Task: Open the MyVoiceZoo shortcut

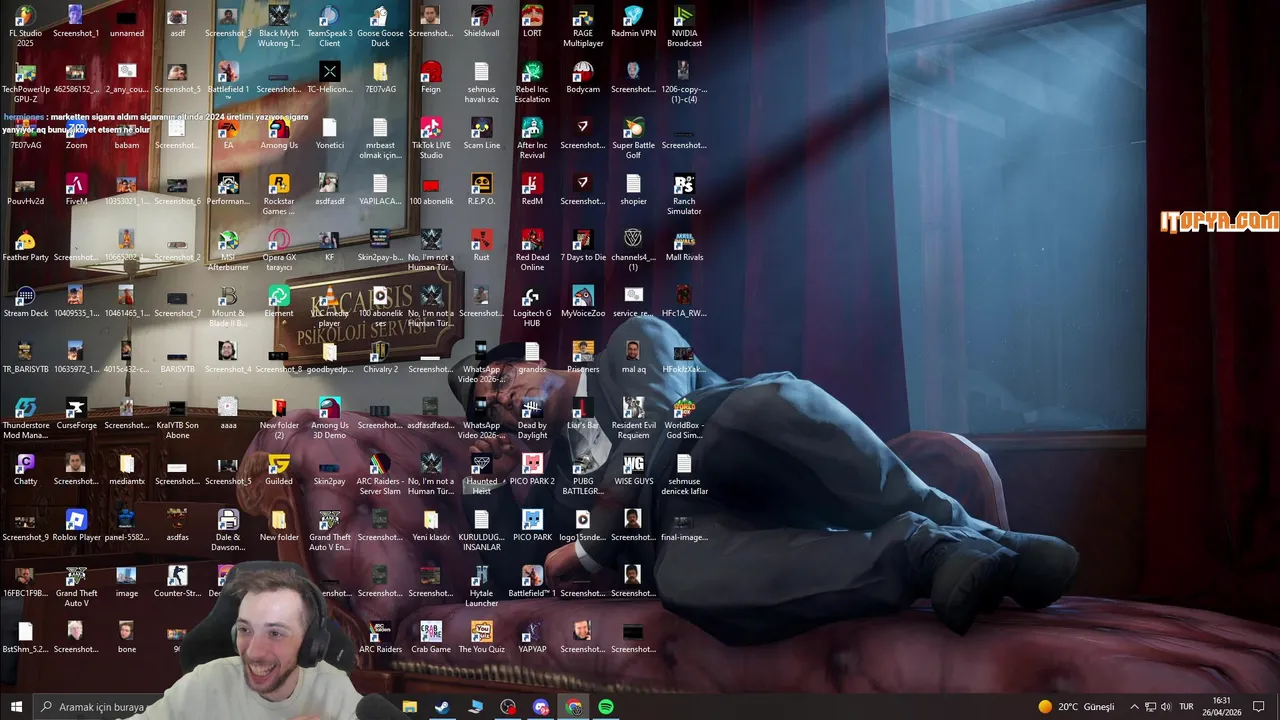Action: pos(583,301)
